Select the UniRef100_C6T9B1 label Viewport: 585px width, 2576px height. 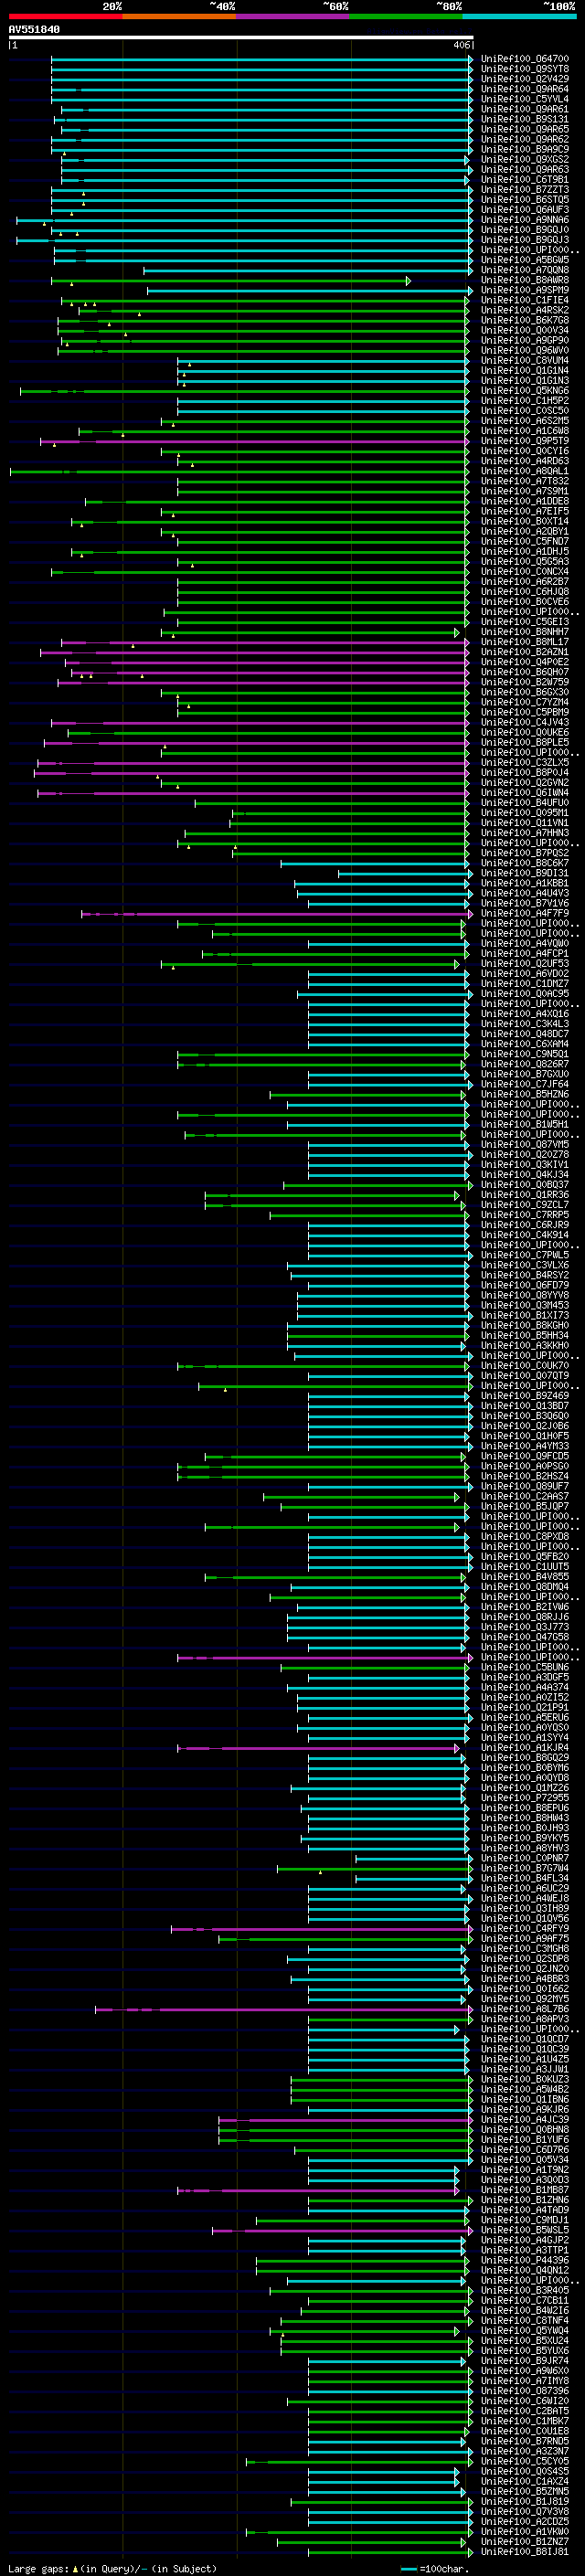point(524,180)
